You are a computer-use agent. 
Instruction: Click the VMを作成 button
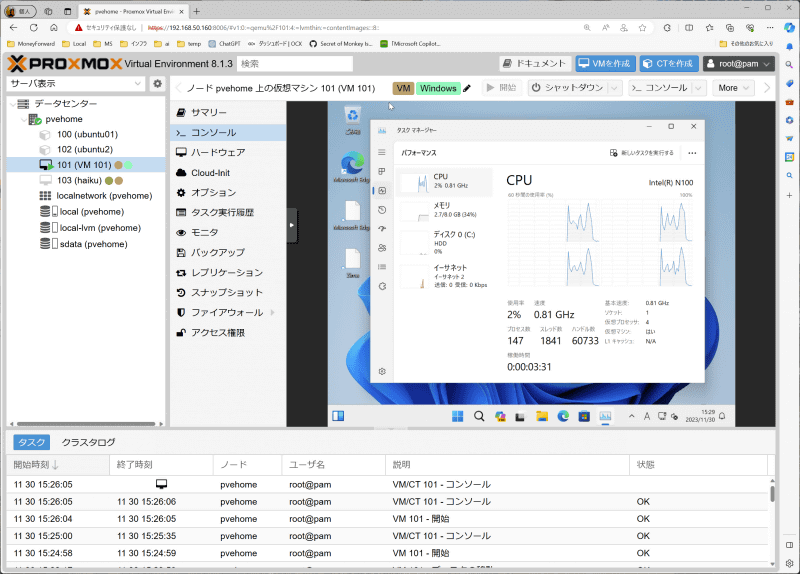pyautogui.click(x=606, y=64)
